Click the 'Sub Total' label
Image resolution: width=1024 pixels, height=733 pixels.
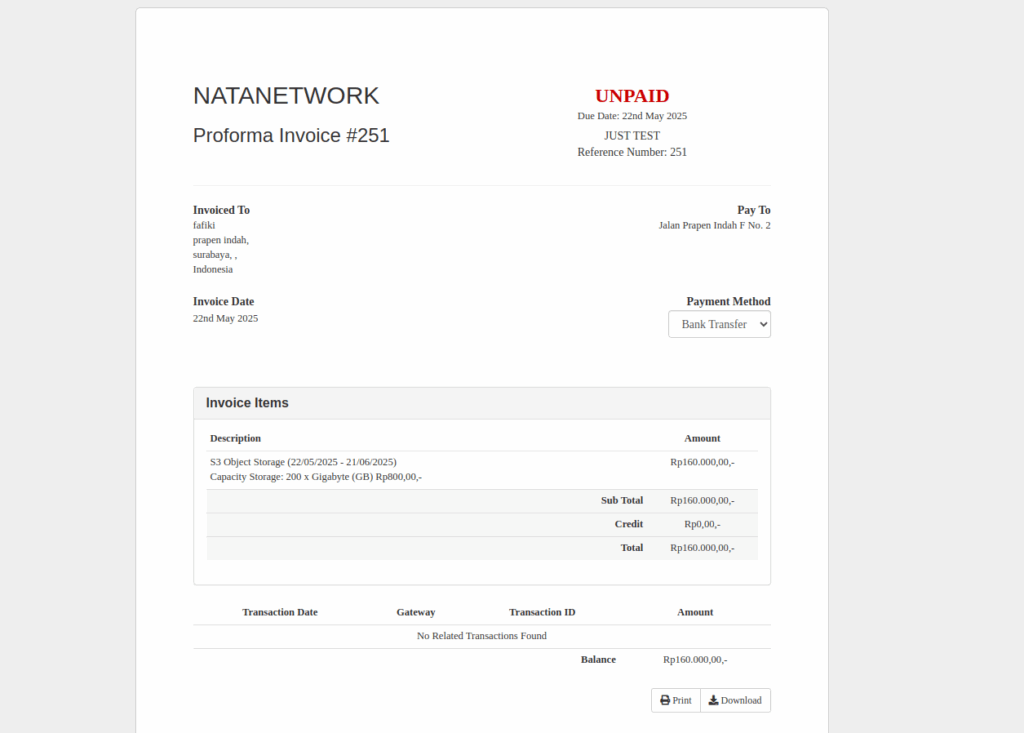622,500
